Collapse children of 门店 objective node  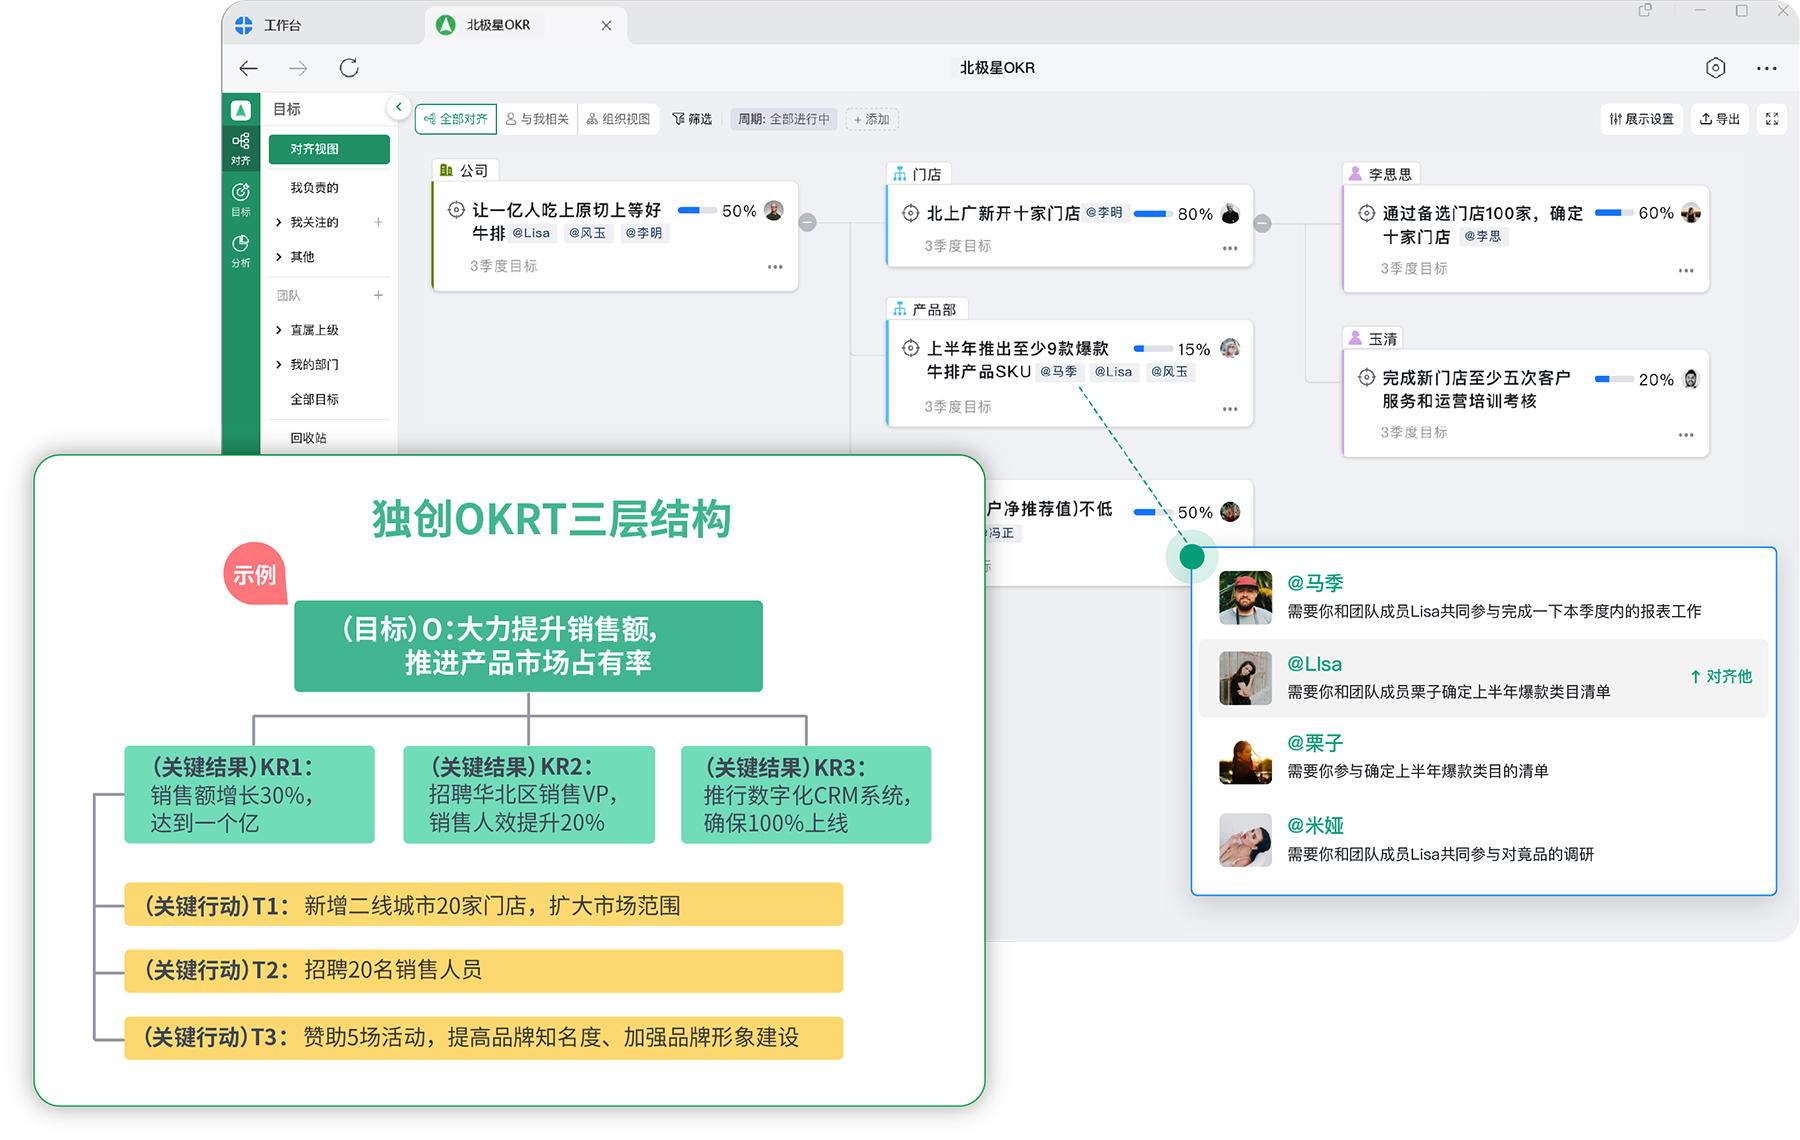[x=1263, y=224]
